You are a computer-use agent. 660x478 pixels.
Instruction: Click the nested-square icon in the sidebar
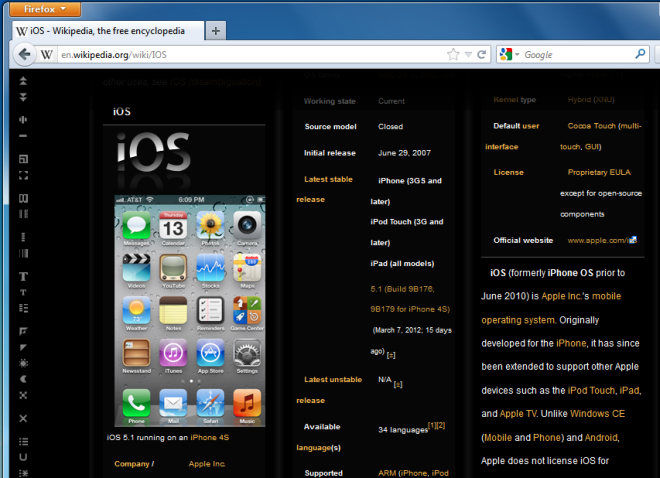point(23,159)
